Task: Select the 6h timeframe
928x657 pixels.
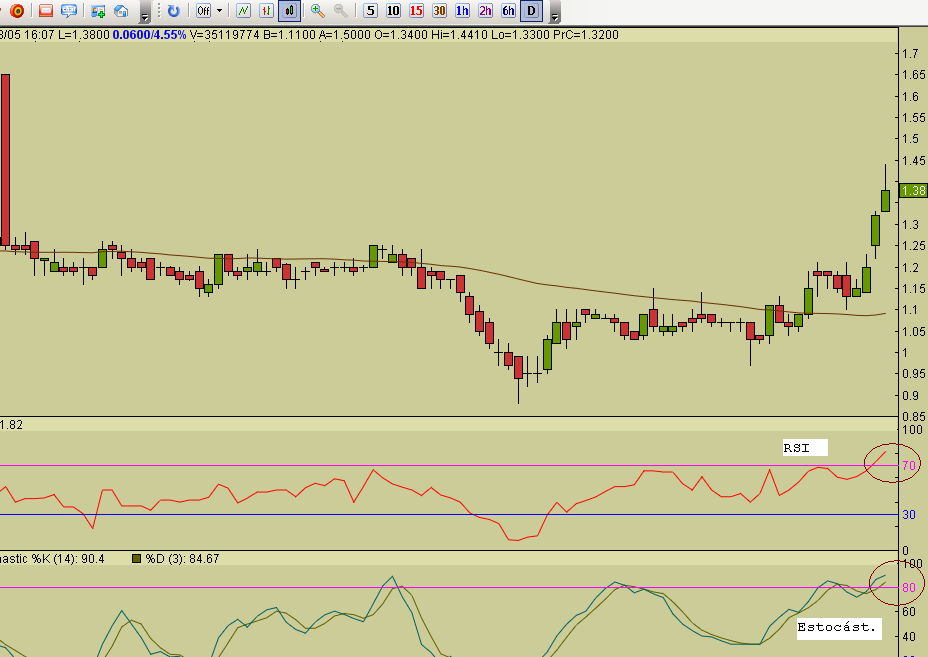Action: (x=508, y=11)
